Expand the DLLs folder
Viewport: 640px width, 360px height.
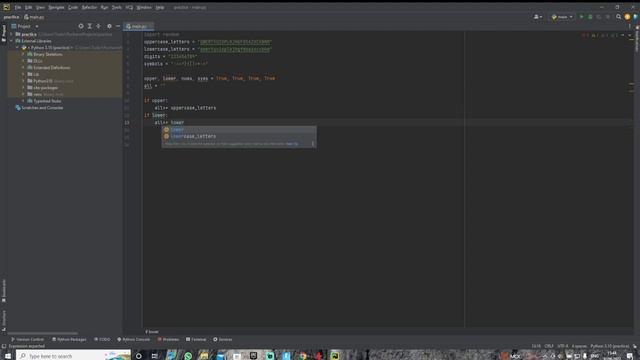[23, 61]
